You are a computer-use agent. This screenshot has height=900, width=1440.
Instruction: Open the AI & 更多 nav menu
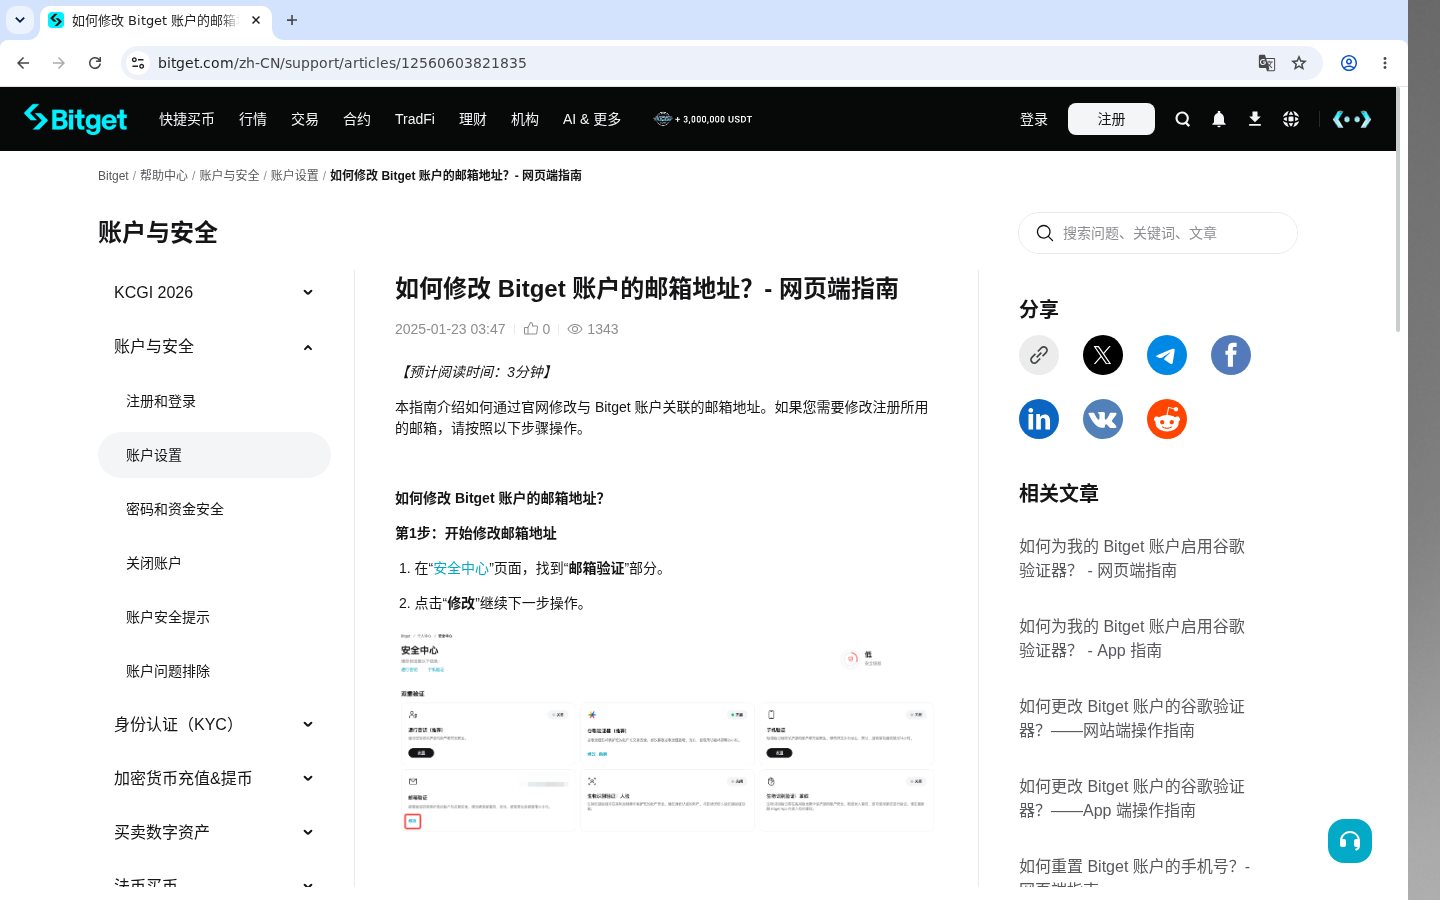coord(592,119)
